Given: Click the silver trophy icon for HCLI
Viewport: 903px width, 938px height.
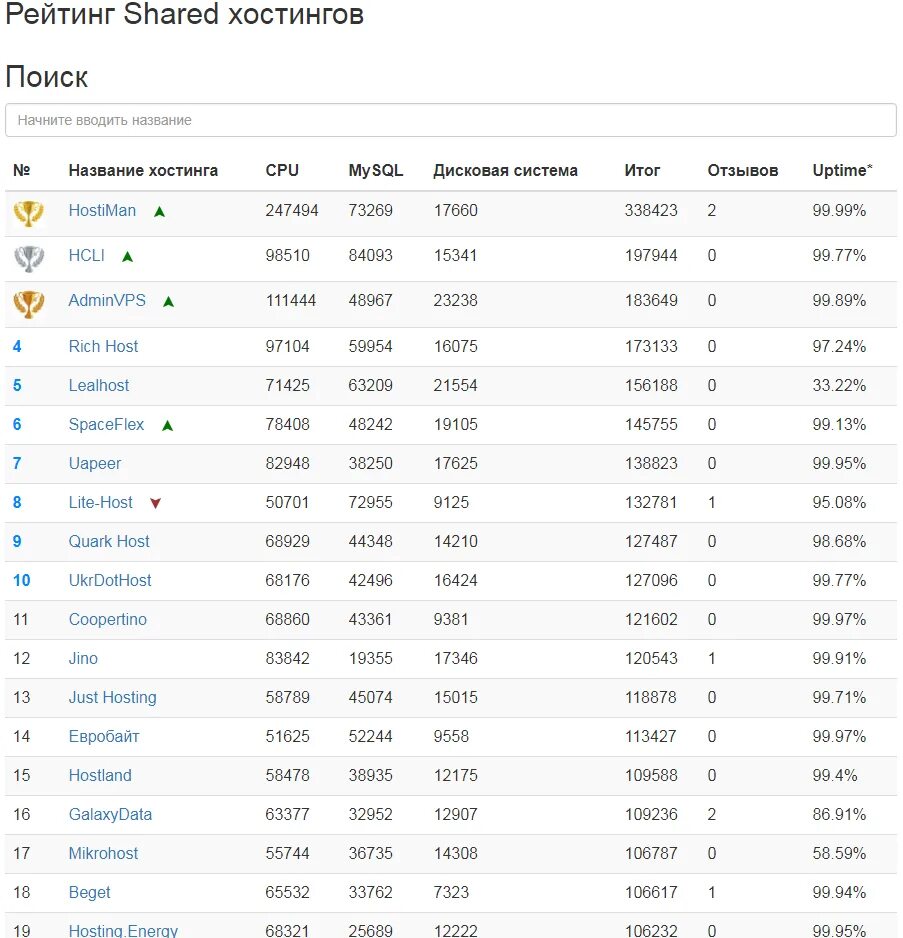Looking at the screenshot, I should click(28, 258).
